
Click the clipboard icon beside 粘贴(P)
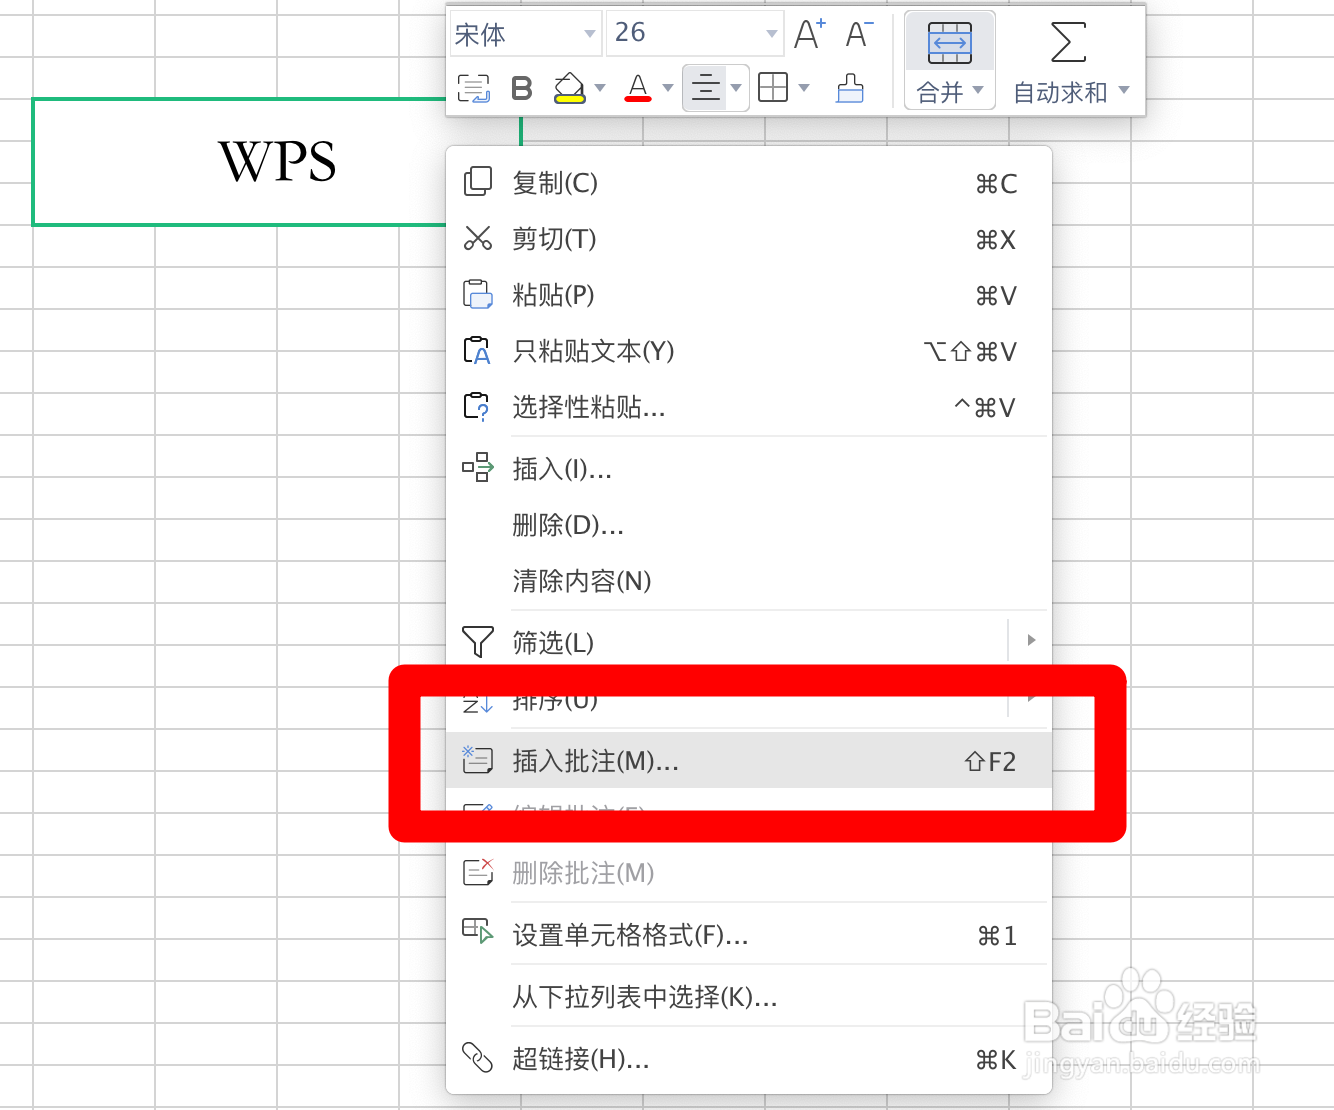478,294
